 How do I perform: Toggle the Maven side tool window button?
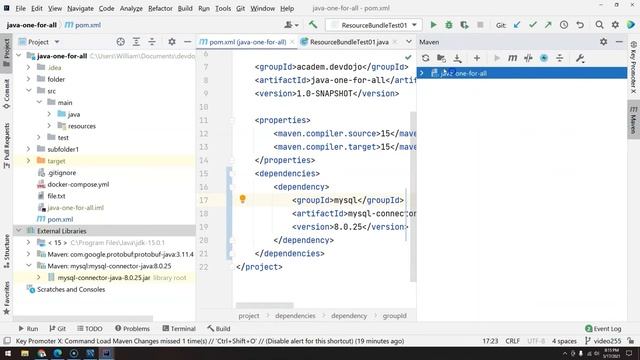pyautogui.click(x=633, y=120)
